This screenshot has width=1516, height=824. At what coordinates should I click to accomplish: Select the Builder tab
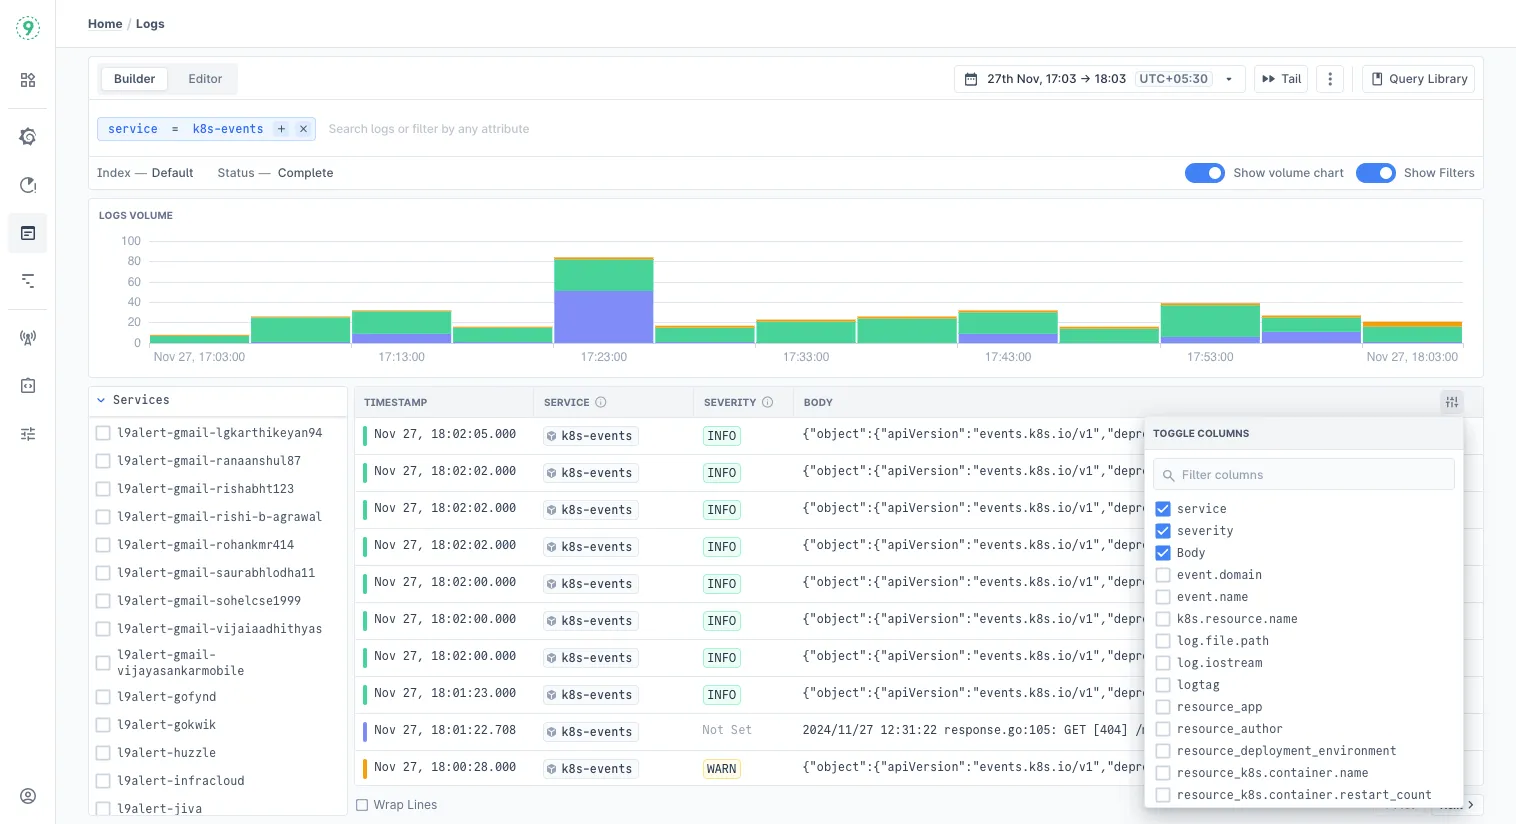[x=133, y=78]
